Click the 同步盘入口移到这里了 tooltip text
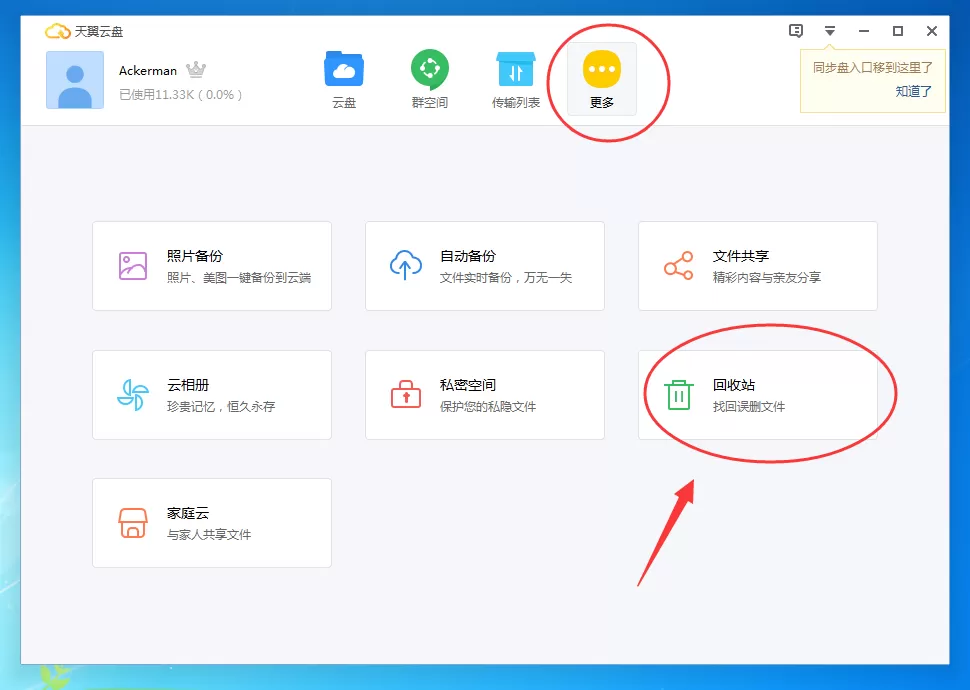This screenshot has width=970, height=690. [872, 67]
